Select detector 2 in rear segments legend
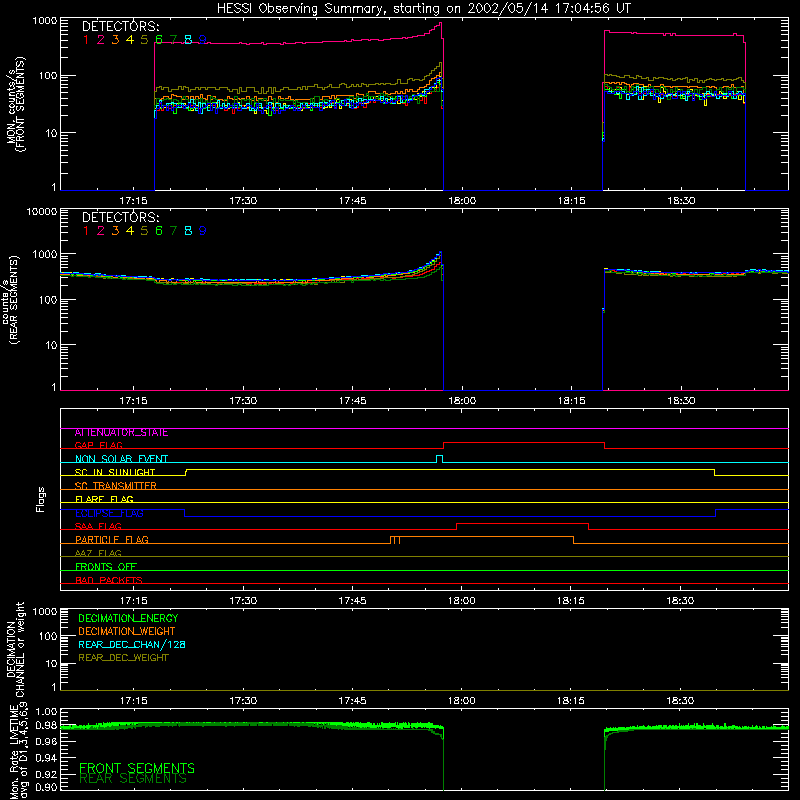Screen dimensions: 800x800 (101, 231)
